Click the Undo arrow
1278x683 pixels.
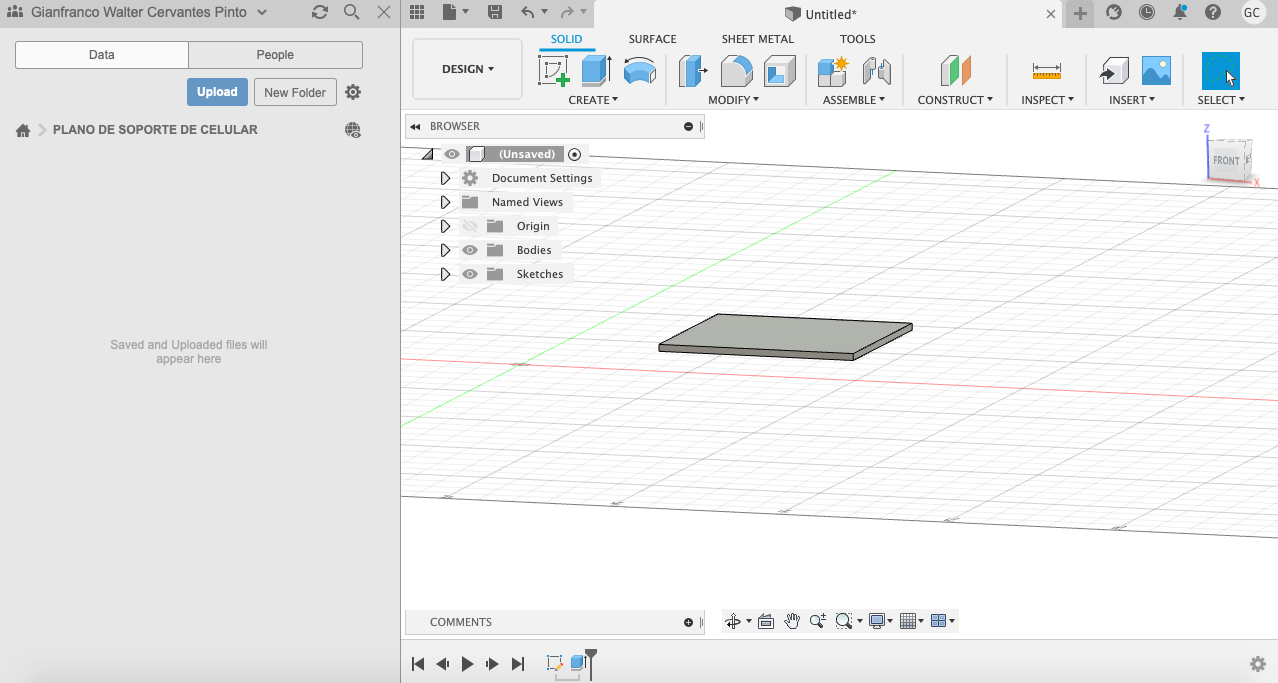coord(528,13)
